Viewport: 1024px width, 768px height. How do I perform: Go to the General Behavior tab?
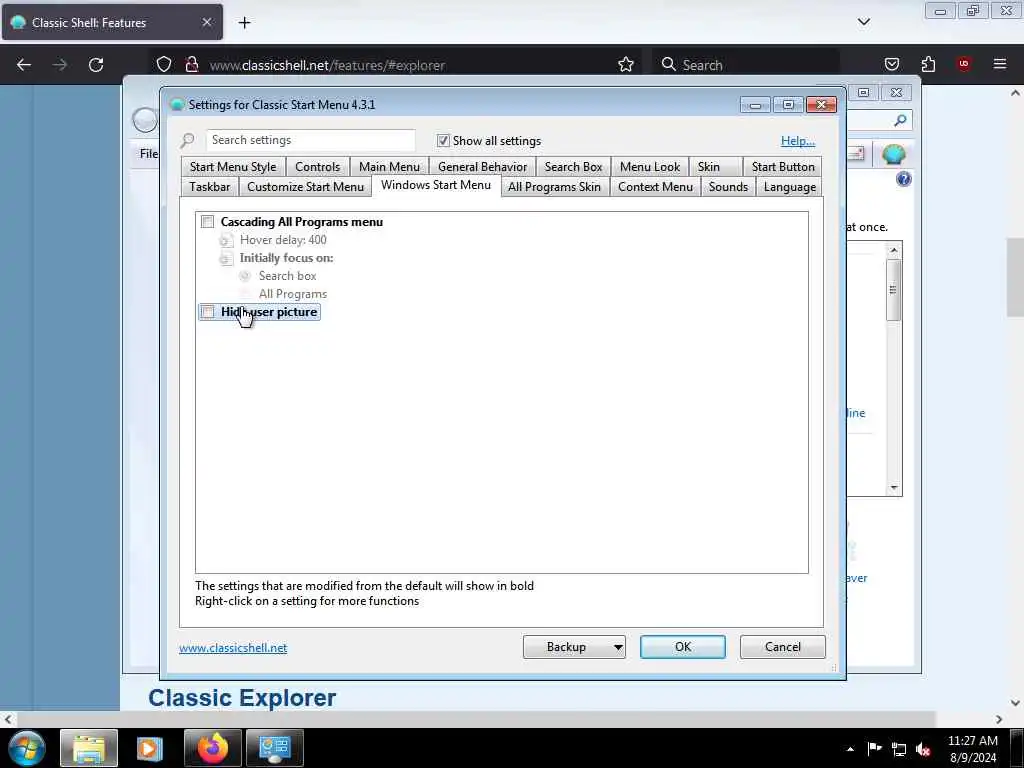482,167
